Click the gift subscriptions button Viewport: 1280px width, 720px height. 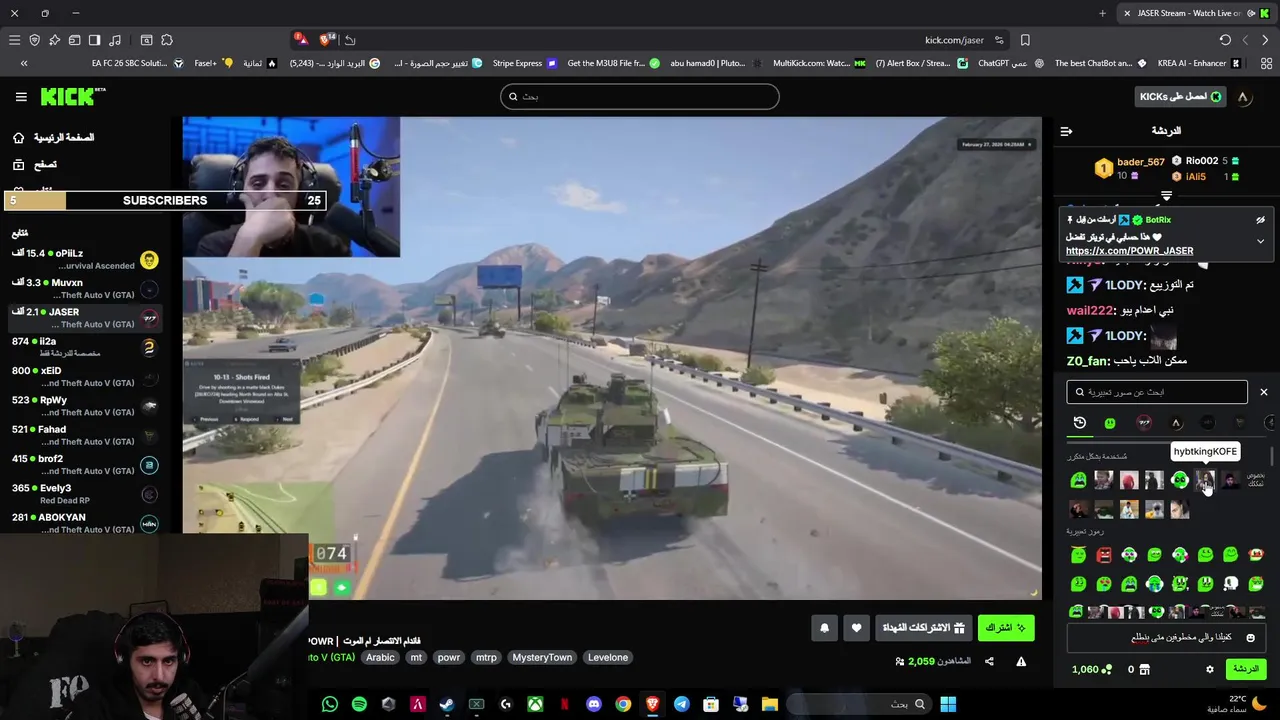[923, 628]
